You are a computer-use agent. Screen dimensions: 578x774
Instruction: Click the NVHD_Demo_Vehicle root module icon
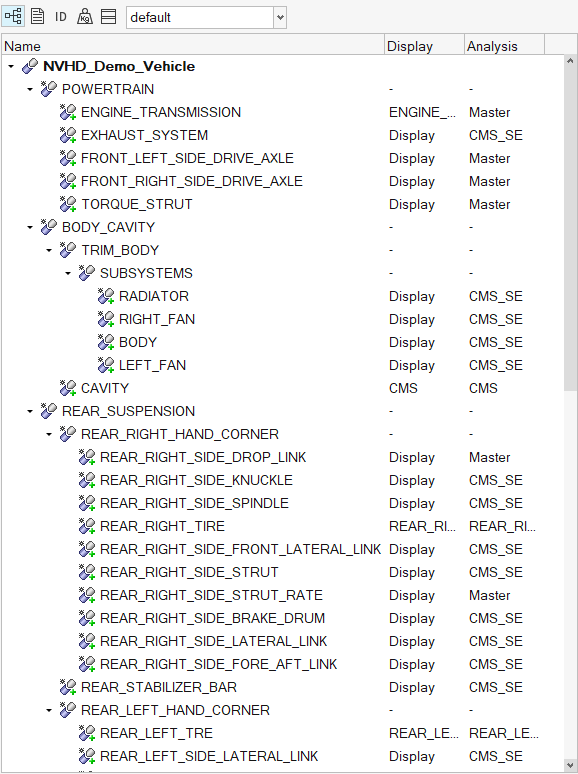[x=30, y=66]
